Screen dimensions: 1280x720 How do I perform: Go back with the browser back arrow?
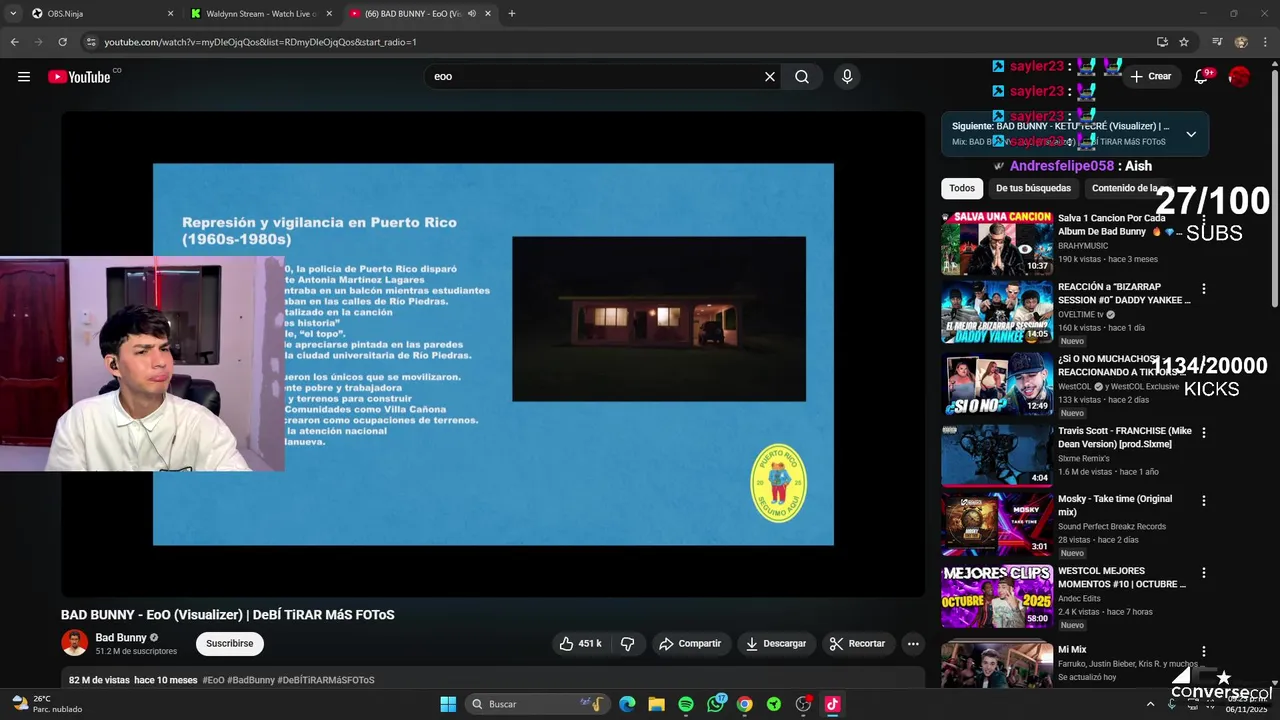[x=14, y=42]
